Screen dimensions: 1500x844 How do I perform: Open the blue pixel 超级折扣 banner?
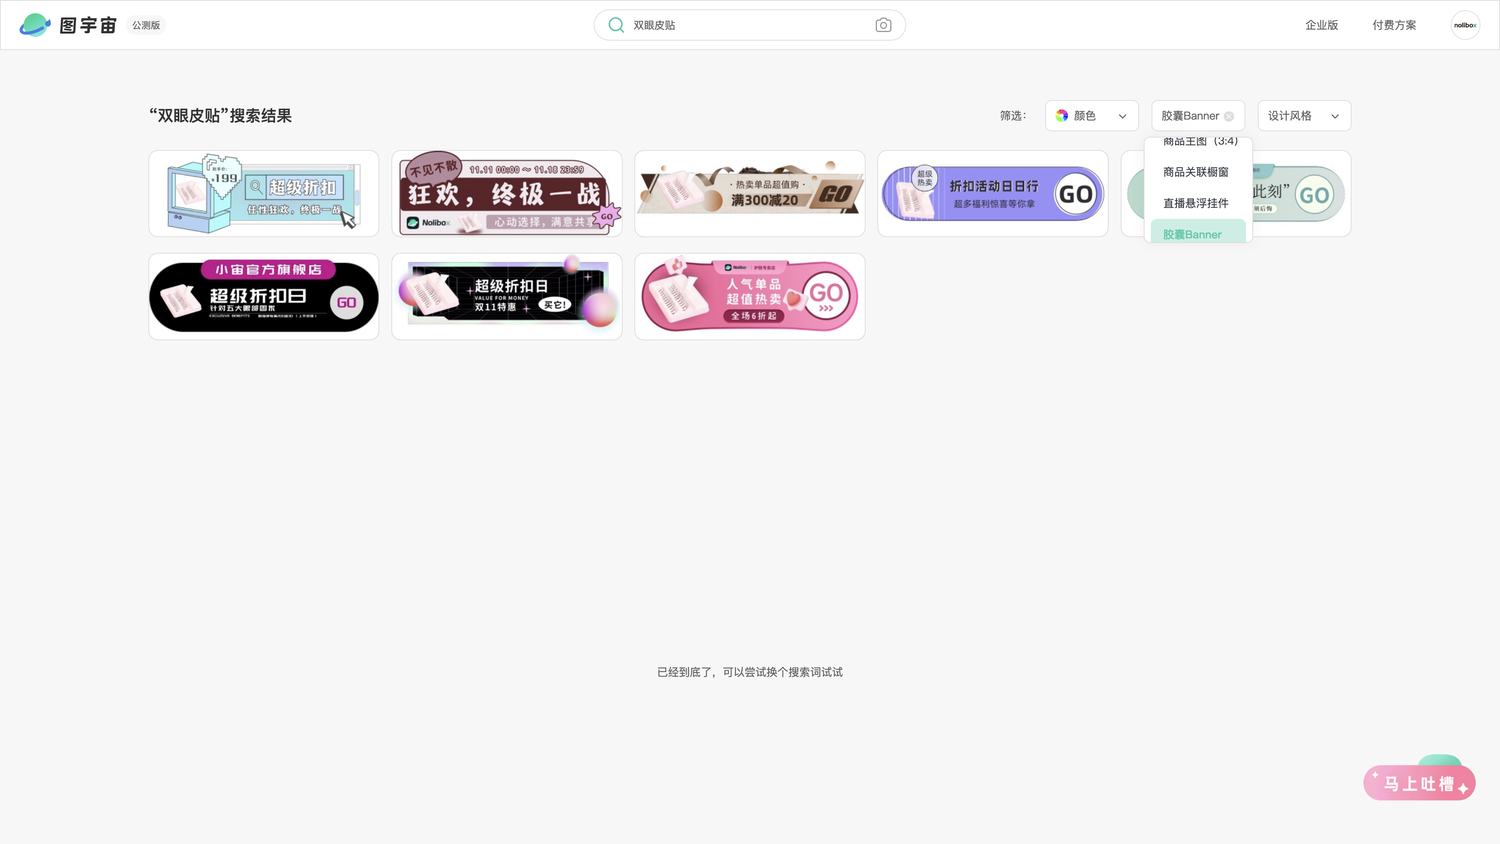coord(264,194)
